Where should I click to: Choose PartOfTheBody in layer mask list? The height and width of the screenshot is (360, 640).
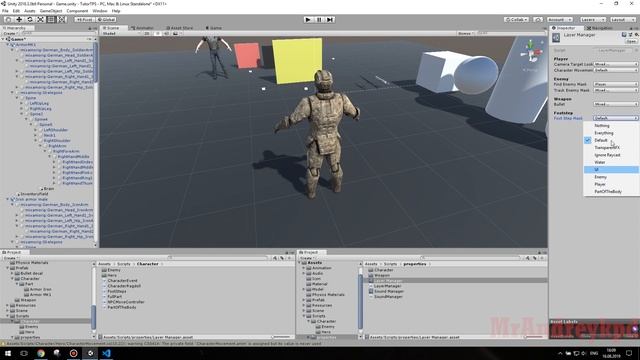611,191
